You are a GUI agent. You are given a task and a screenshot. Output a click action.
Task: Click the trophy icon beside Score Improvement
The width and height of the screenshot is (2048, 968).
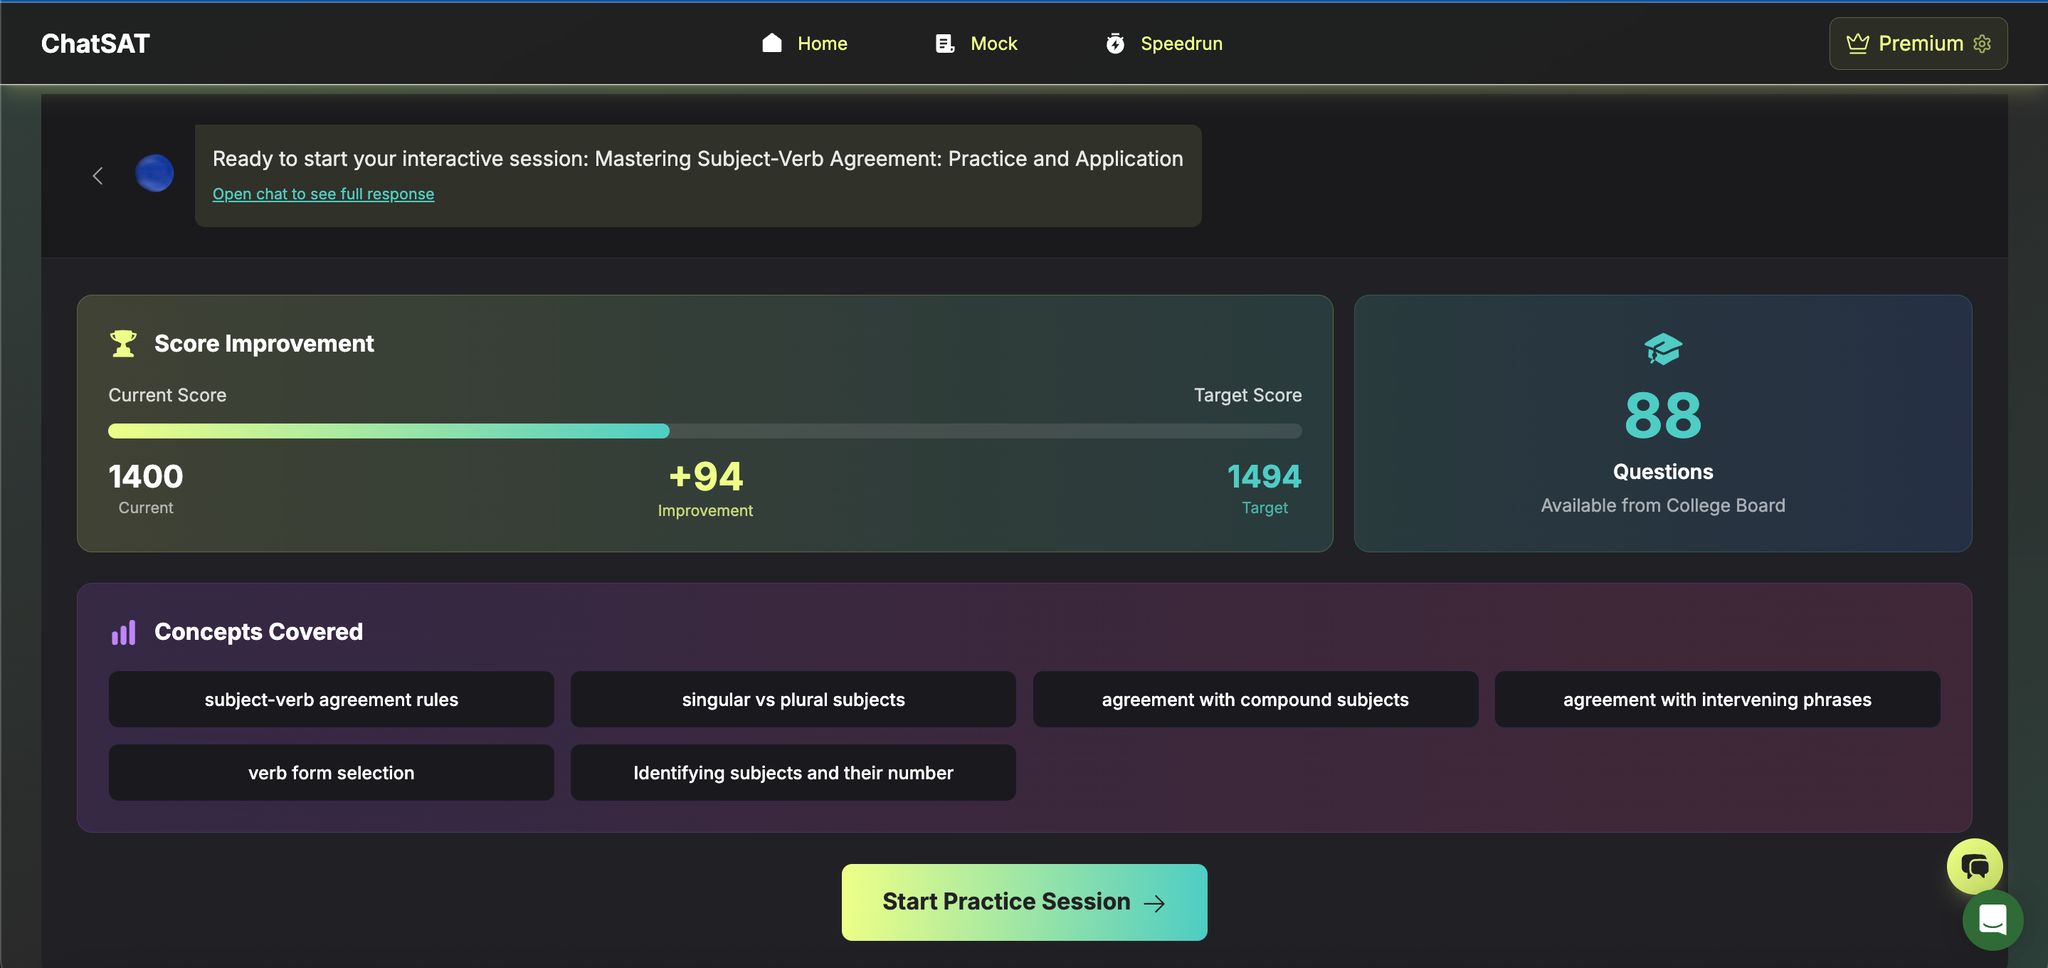click(x=123, y=344)
